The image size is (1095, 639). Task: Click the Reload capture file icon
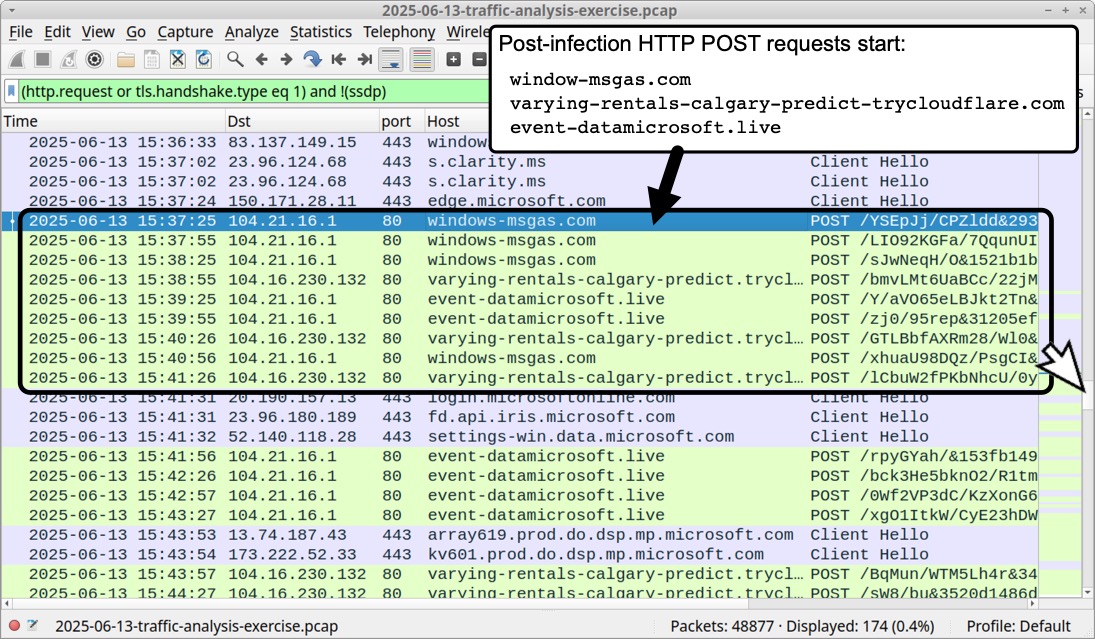(x=203, y=59)
